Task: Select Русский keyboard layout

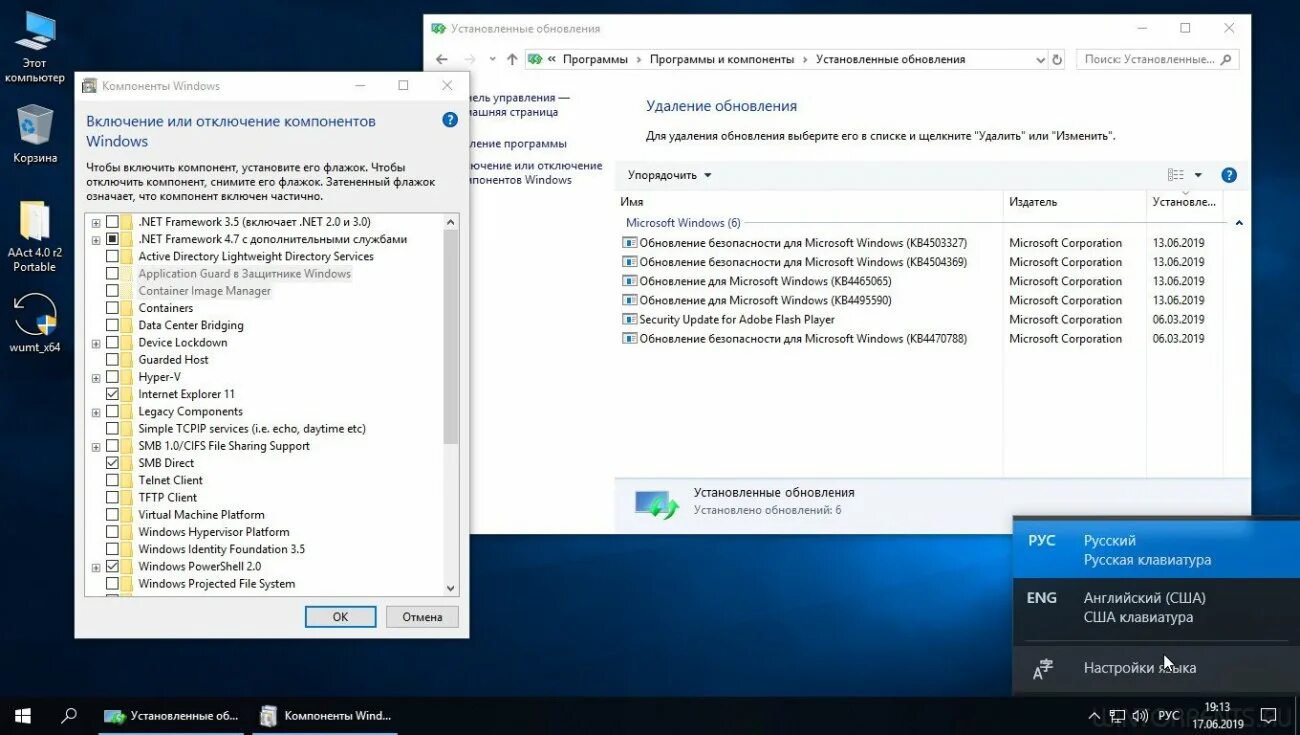Action: pyautogui.click(x=1156, y=550)
